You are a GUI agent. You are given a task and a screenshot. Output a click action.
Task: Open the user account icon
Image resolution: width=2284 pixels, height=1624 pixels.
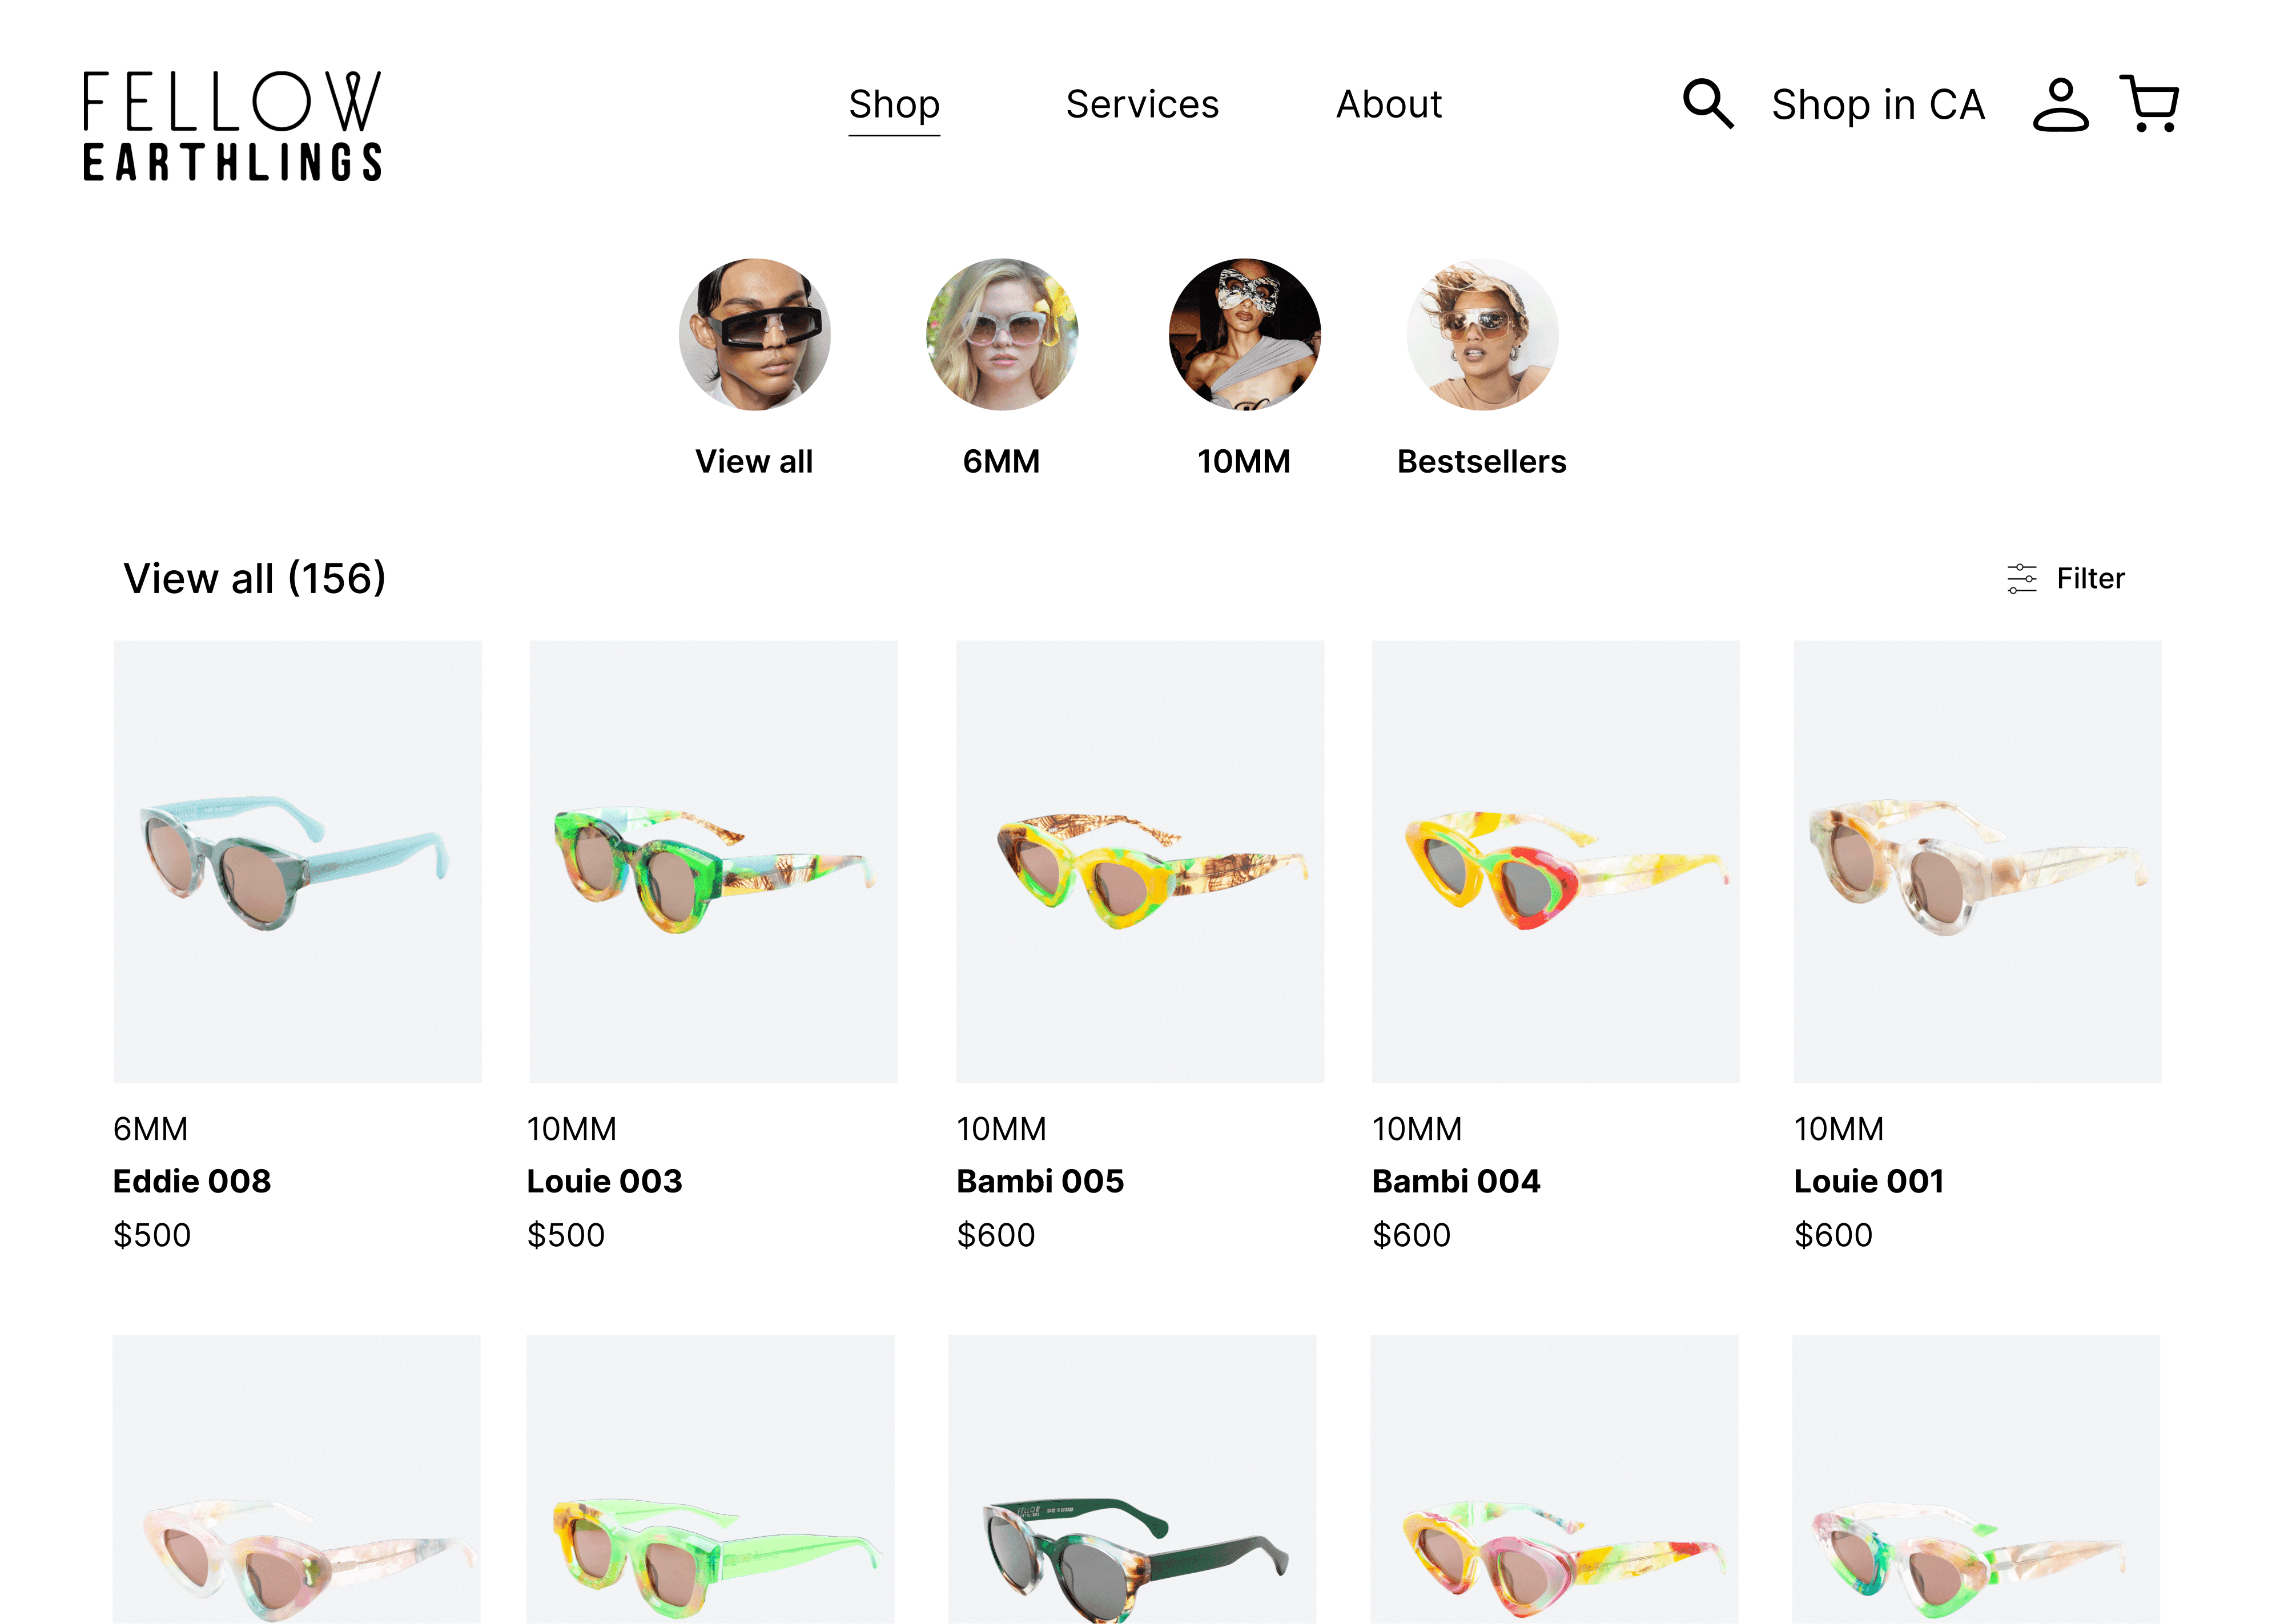pos(2060,104)
